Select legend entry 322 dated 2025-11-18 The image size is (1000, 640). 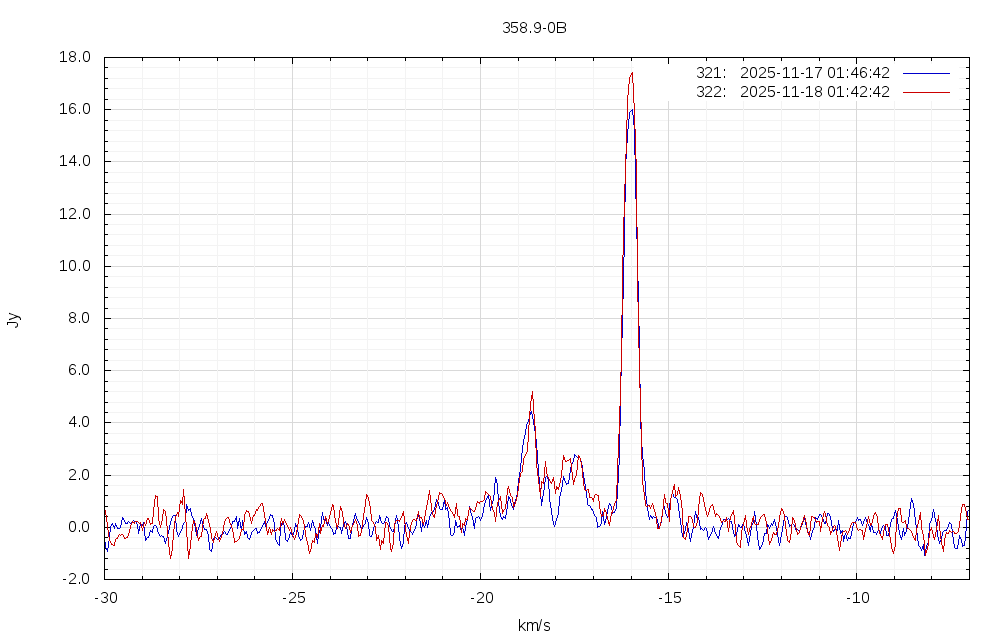coord(792,92)
